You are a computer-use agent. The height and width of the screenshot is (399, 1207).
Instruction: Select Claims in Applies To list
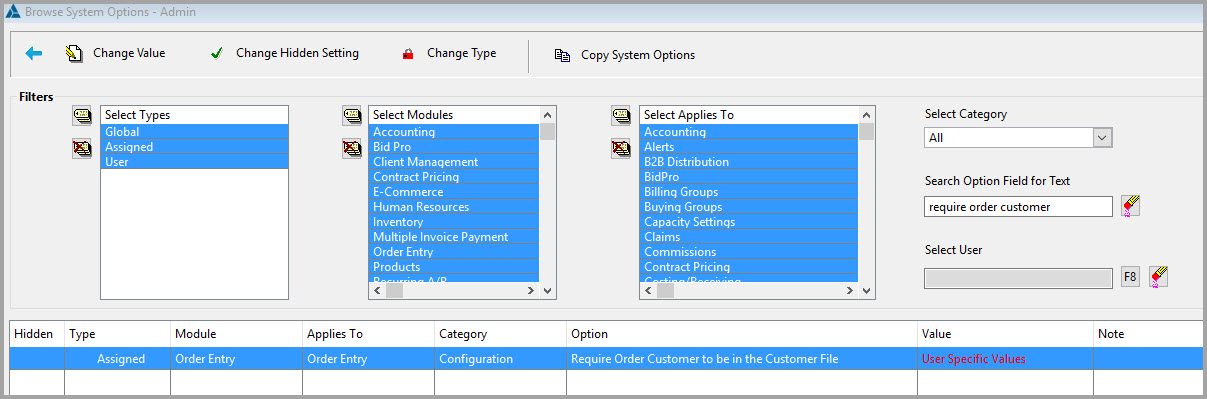pos(749,237)
